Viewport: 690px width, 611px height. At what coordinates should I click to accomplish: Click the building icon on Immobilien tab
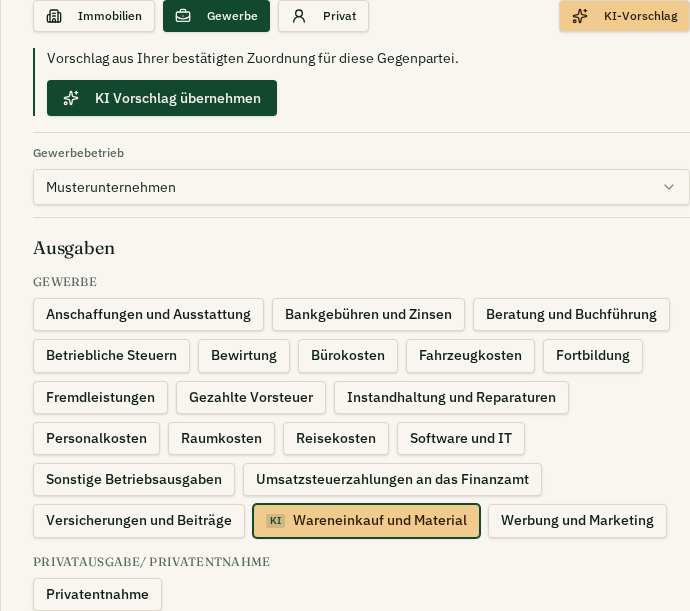point(54,16)
